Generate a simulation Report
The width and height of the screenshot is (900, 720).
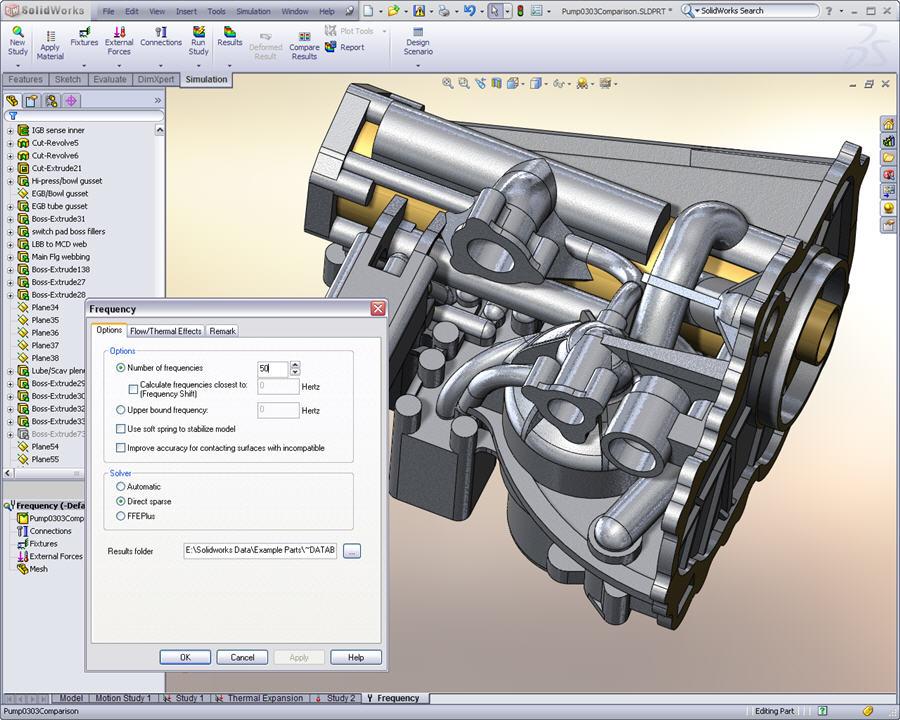point(345,47)
